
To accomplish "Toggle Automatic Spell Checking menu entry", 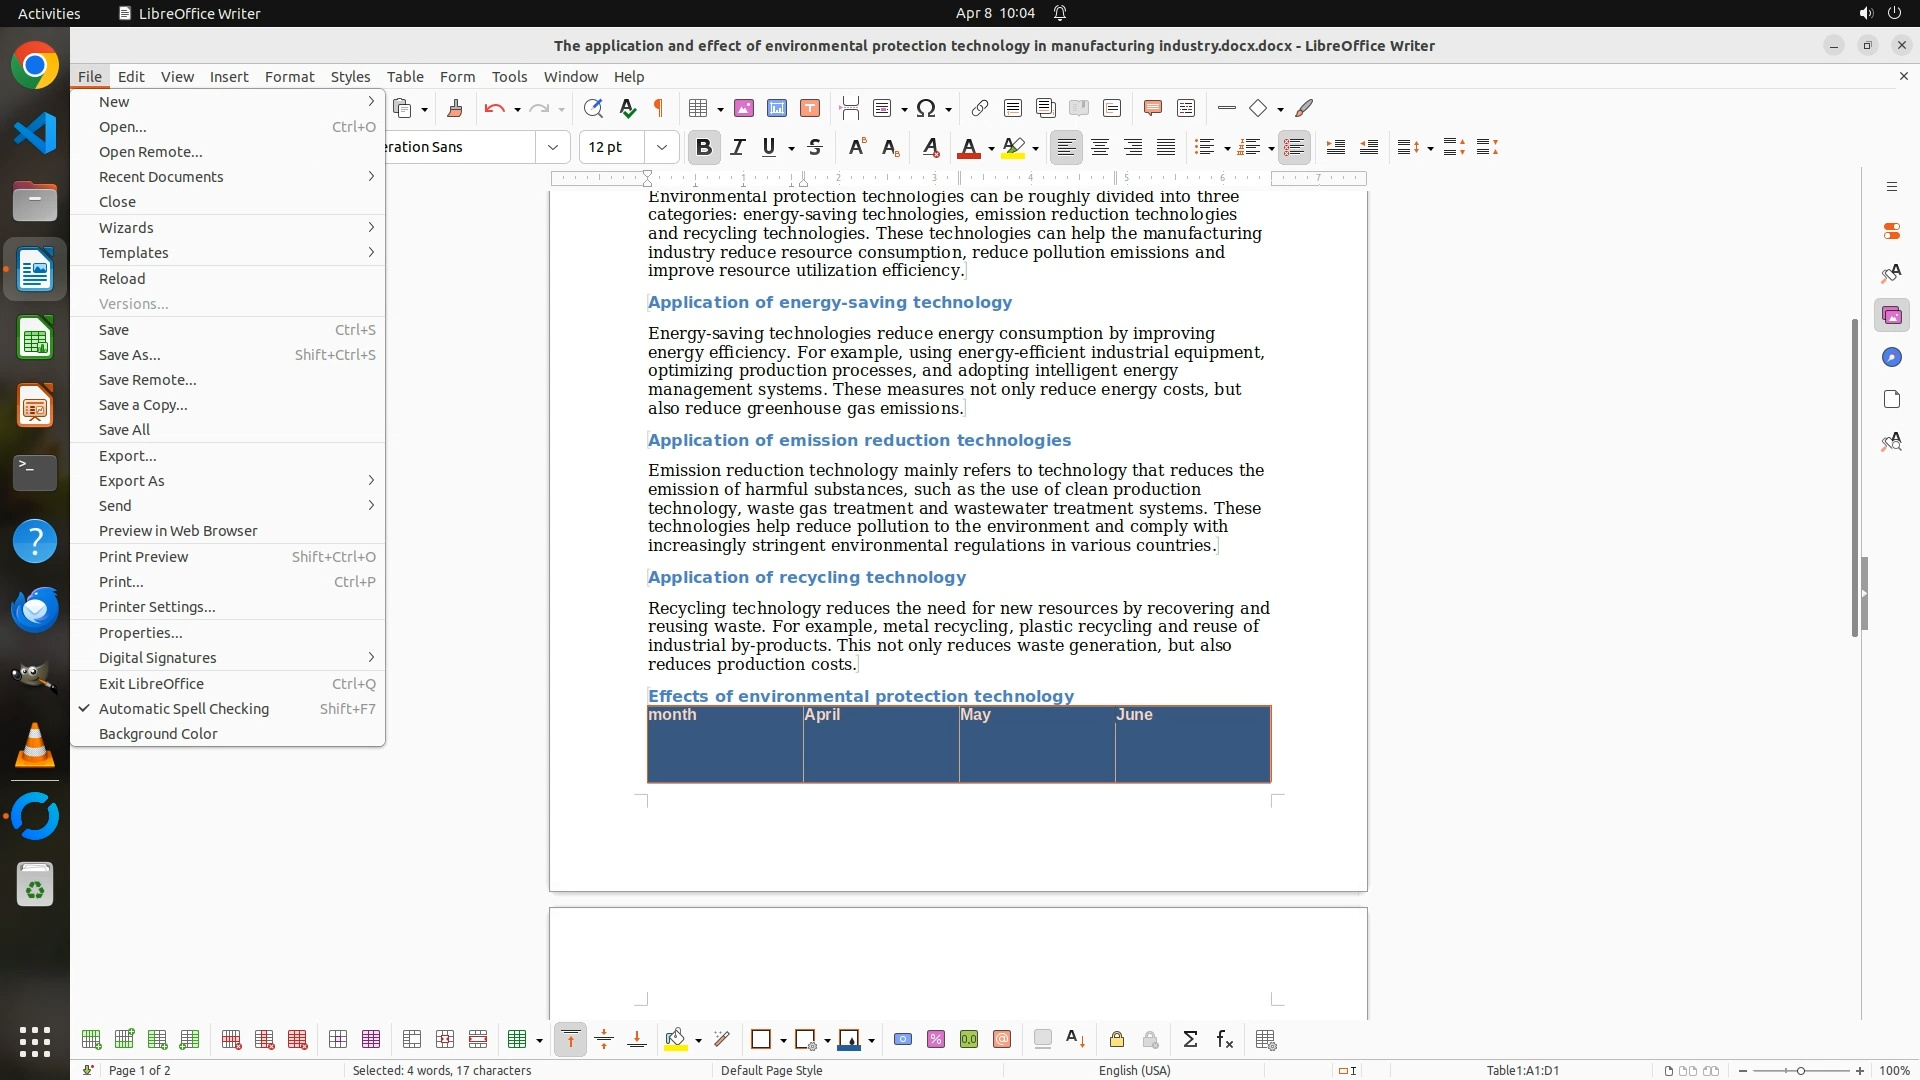I will pyautogui.click(x=184, y=709).
